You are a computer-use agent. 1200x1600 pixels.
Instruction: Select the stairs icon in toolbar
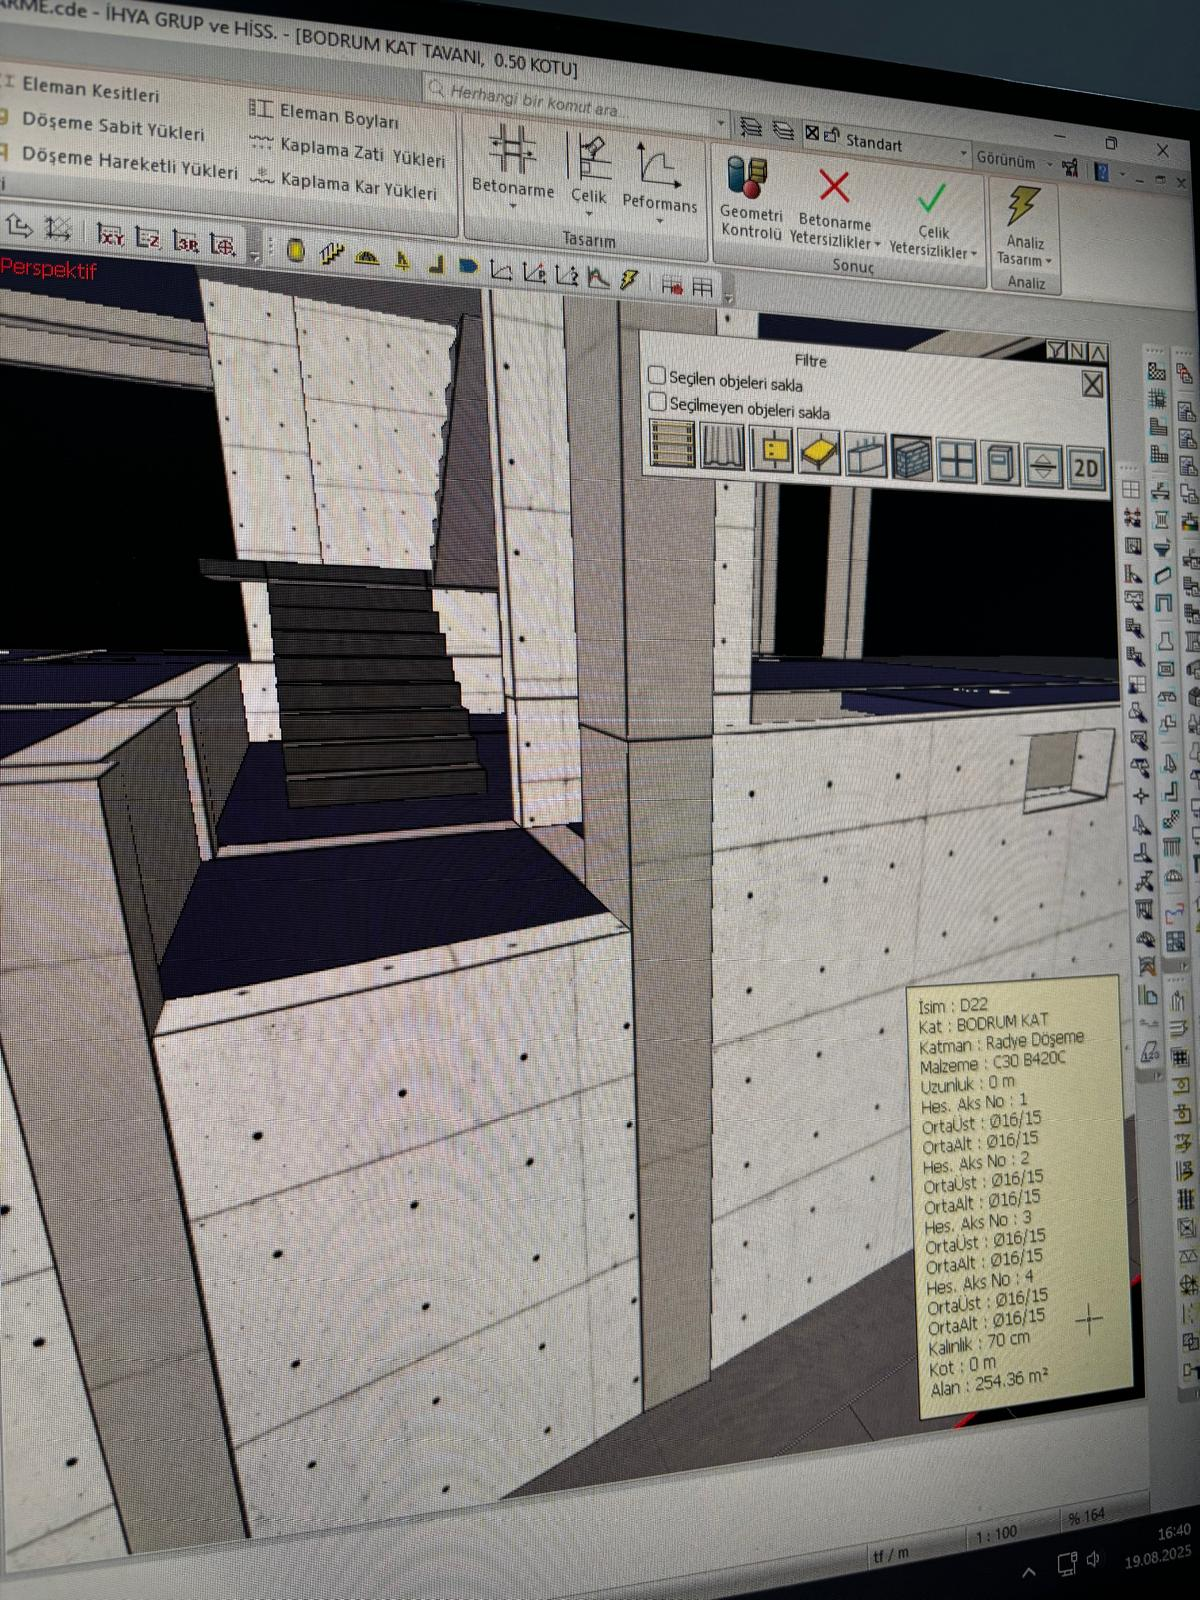pos(331,254)
